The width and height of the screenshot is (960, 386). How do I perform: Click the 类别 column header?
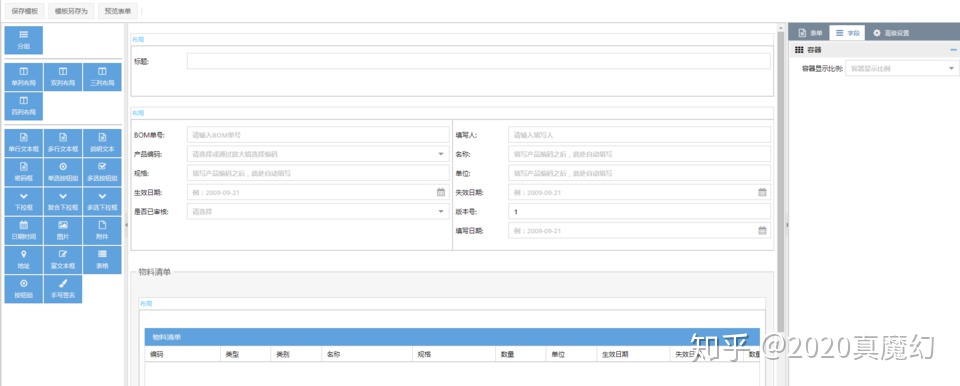pos(296,354)
